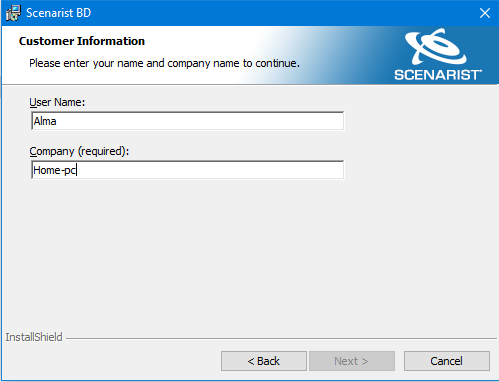
Task: Click the 'Please enter your name' instruction text
Action: (x=164, y=63)
